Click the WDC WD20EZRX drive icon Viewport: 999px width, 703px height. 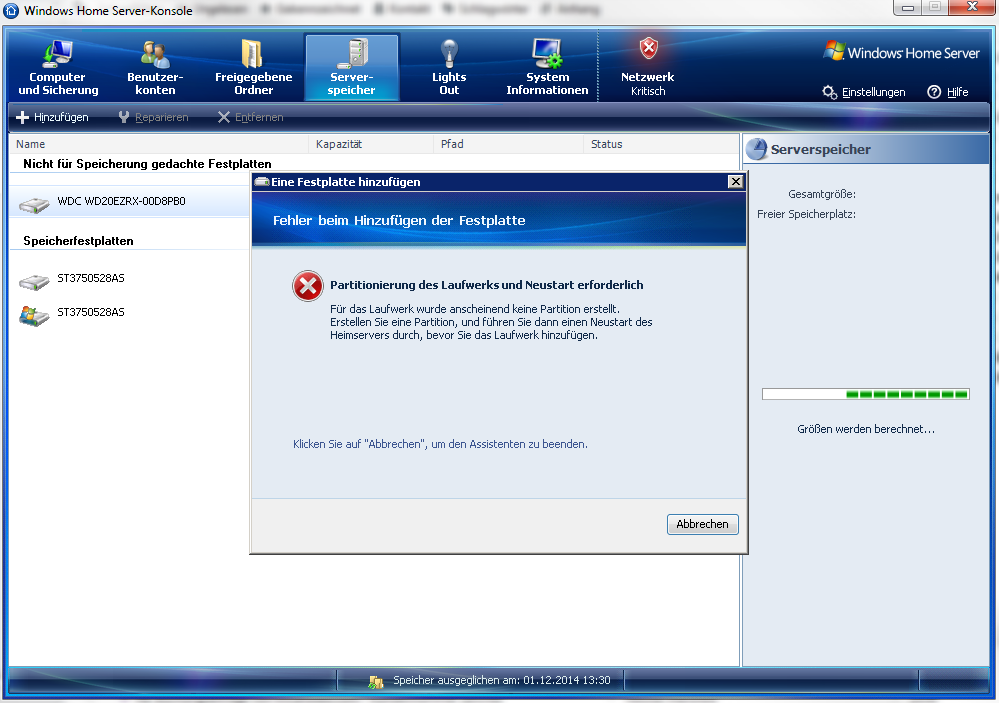coord(34,205)
